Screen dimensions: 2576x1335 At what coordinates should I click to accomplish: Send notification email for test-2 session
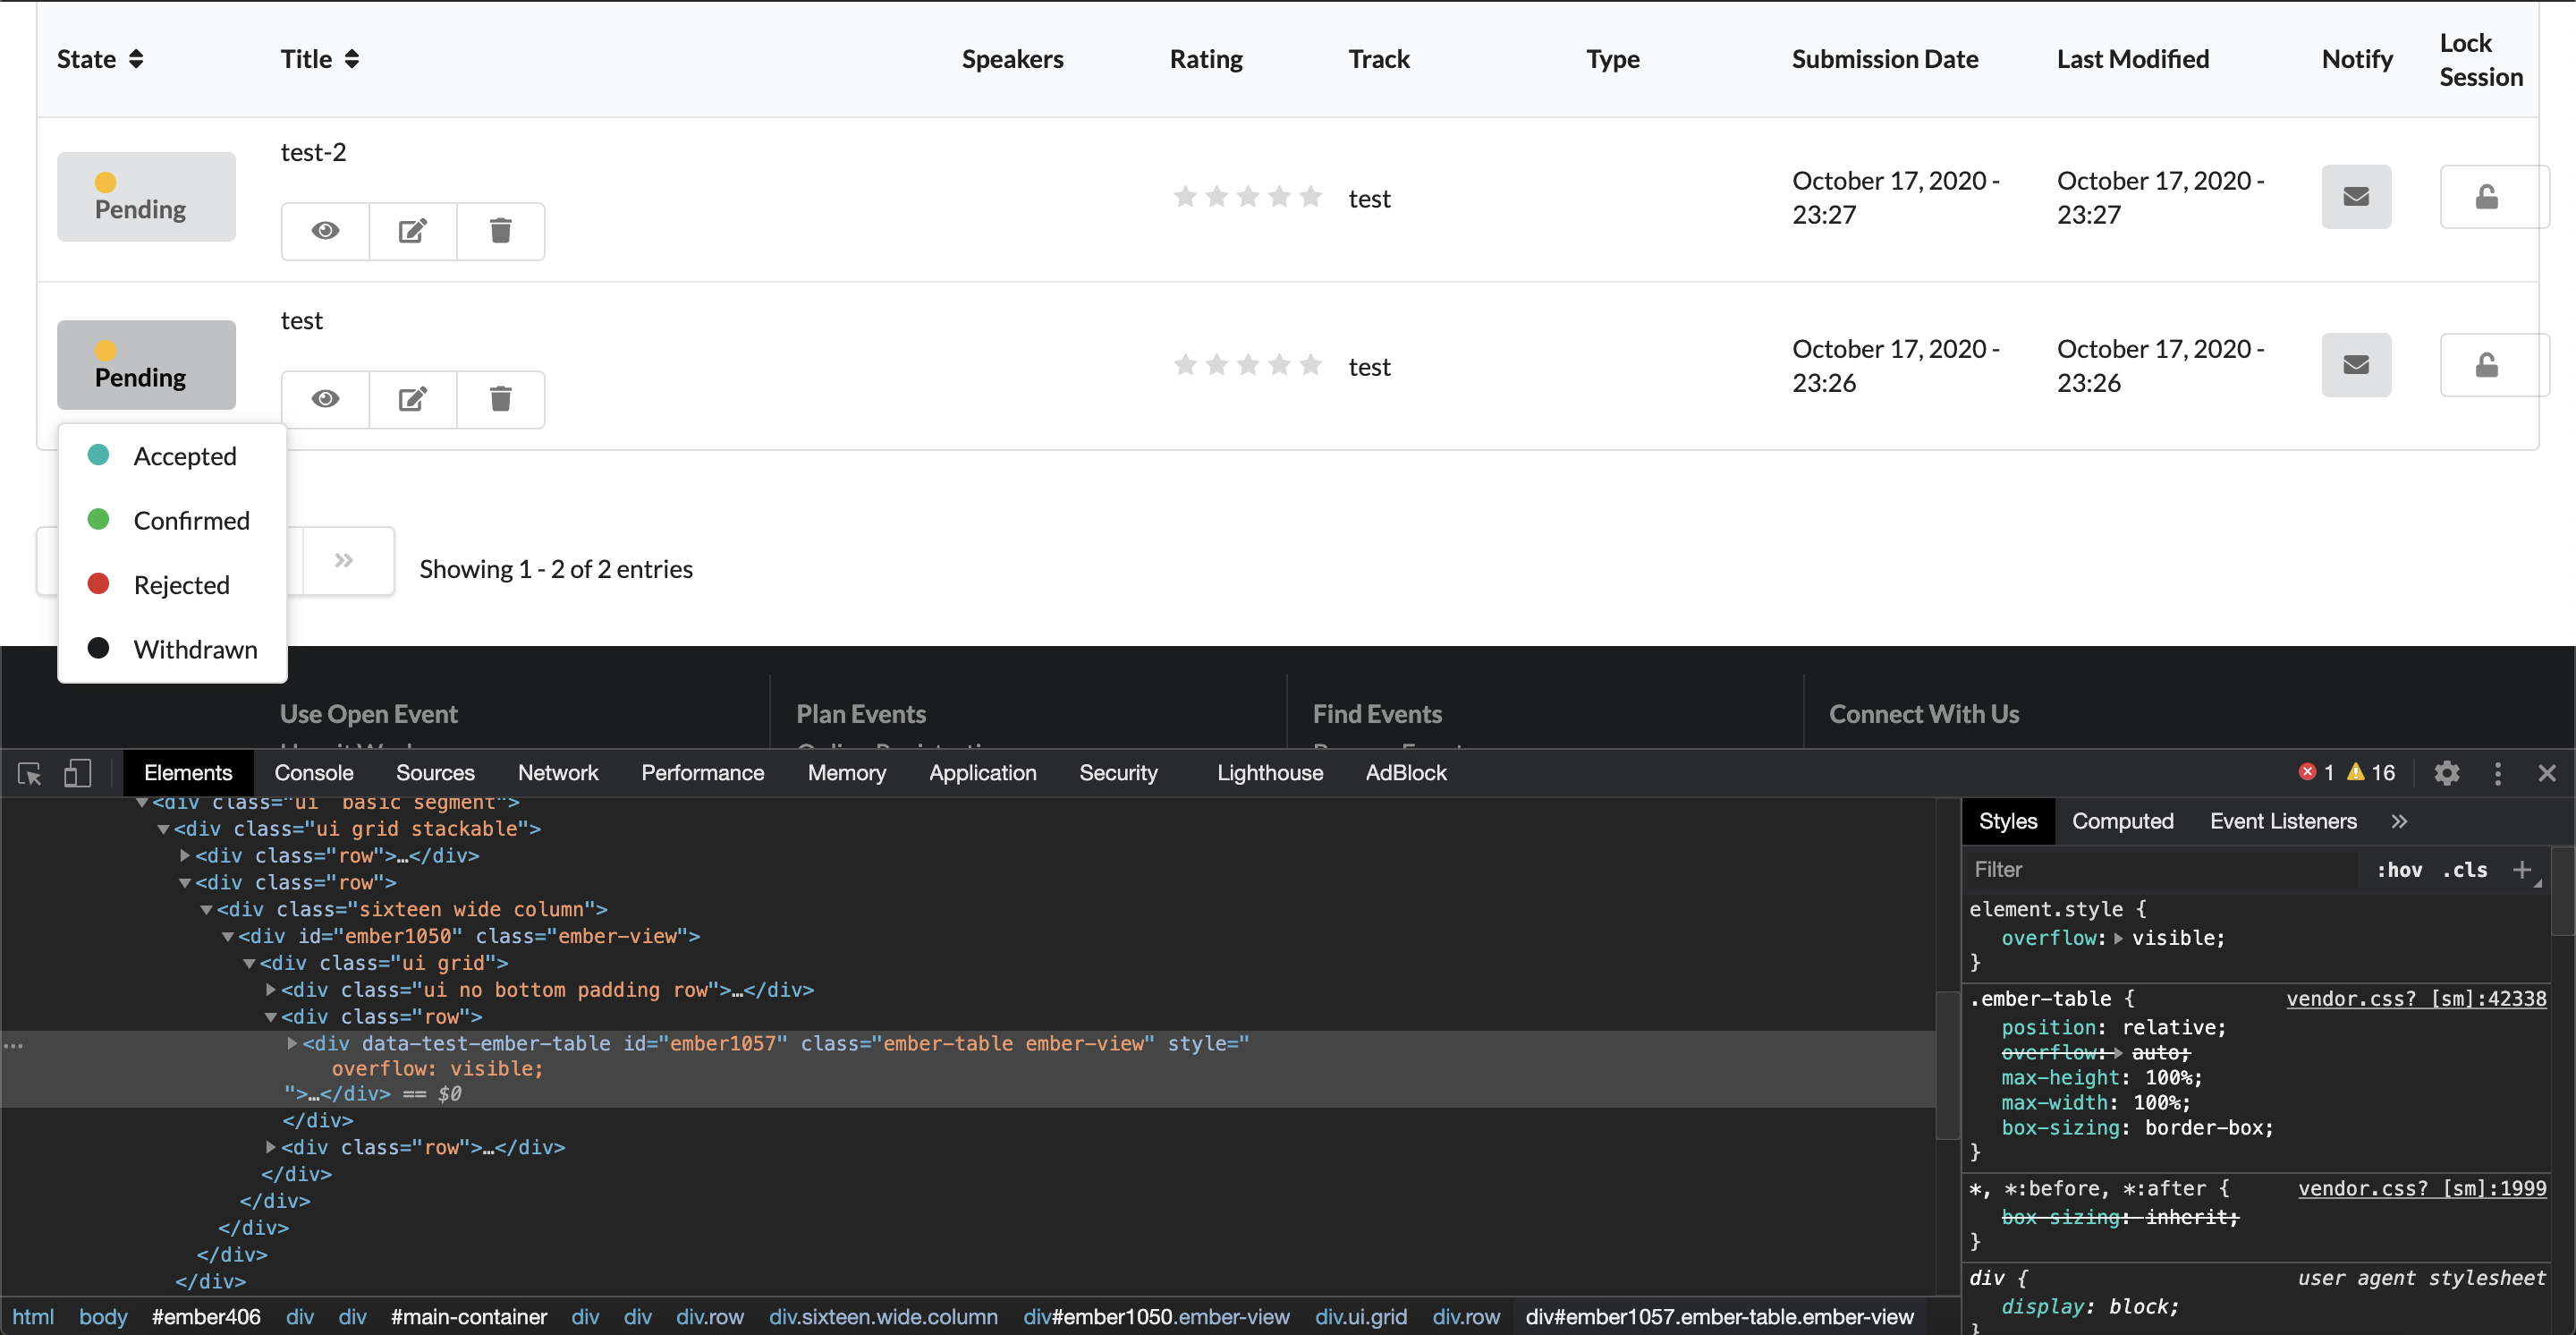coord(2356,197)
